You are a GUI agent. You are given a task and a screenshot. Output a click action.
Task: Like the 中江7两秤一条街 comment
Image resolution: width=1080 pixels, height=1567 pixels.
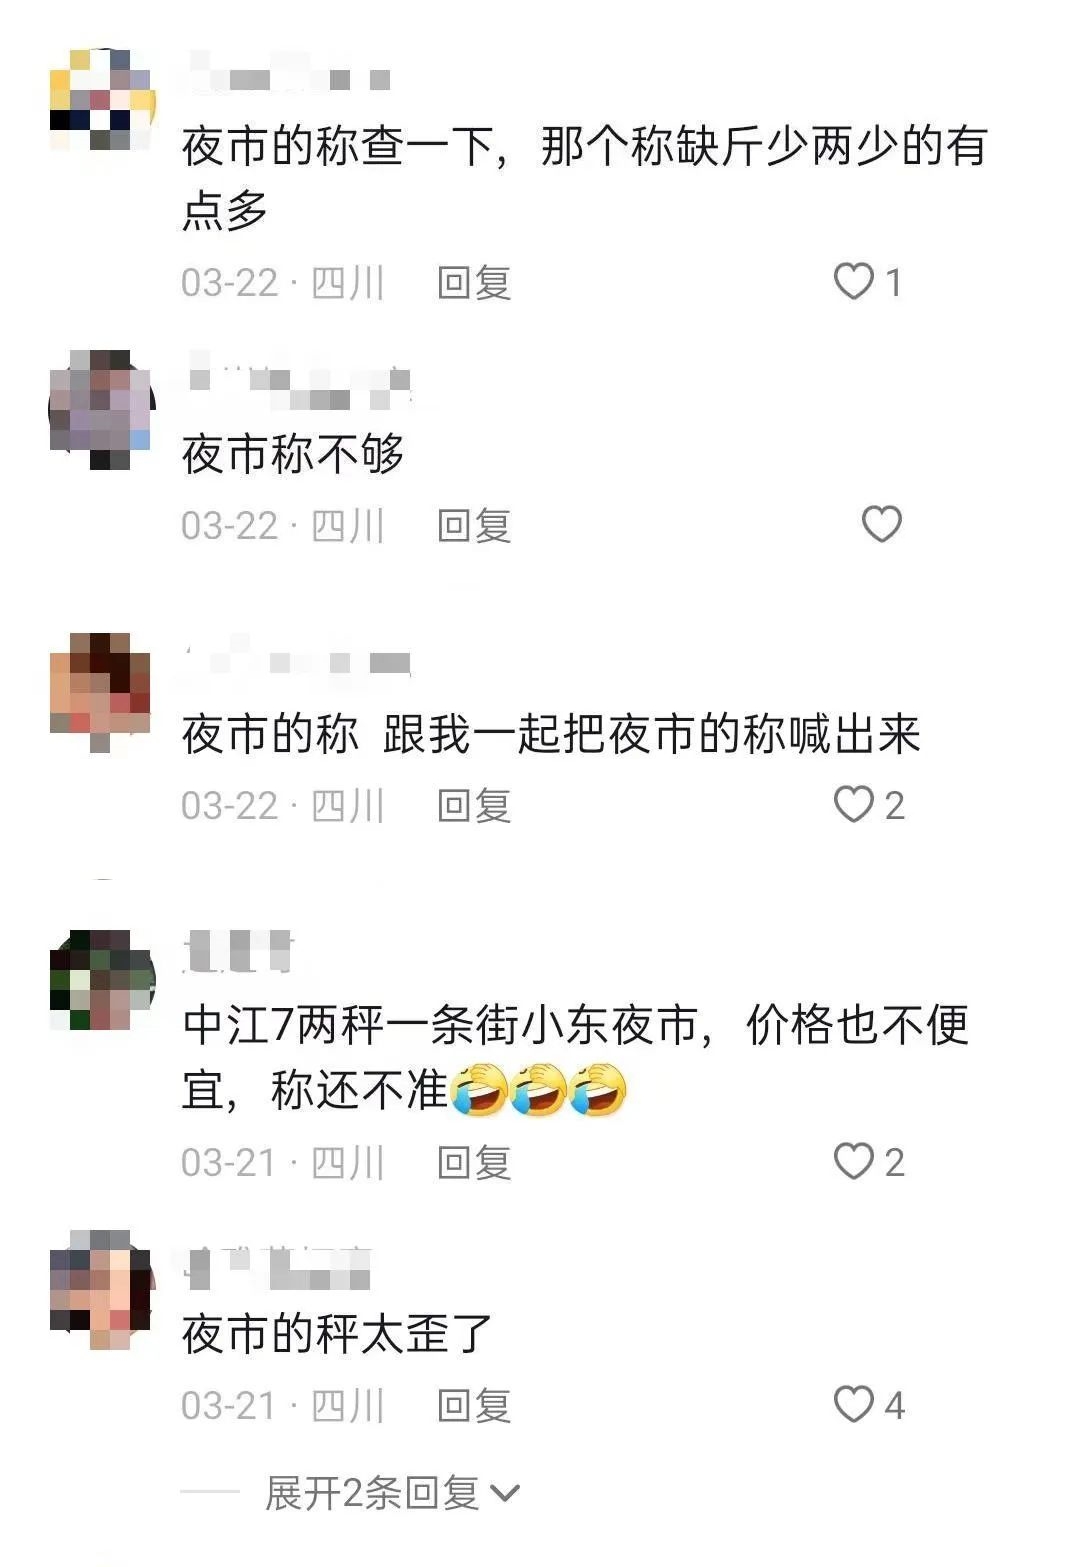854,1161
